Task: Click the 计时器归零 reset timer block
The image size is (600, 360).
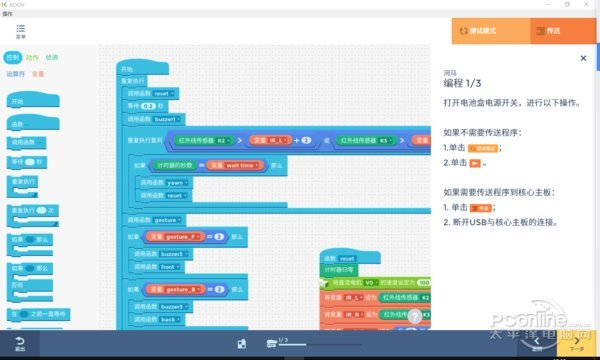Action: [339, 270]
